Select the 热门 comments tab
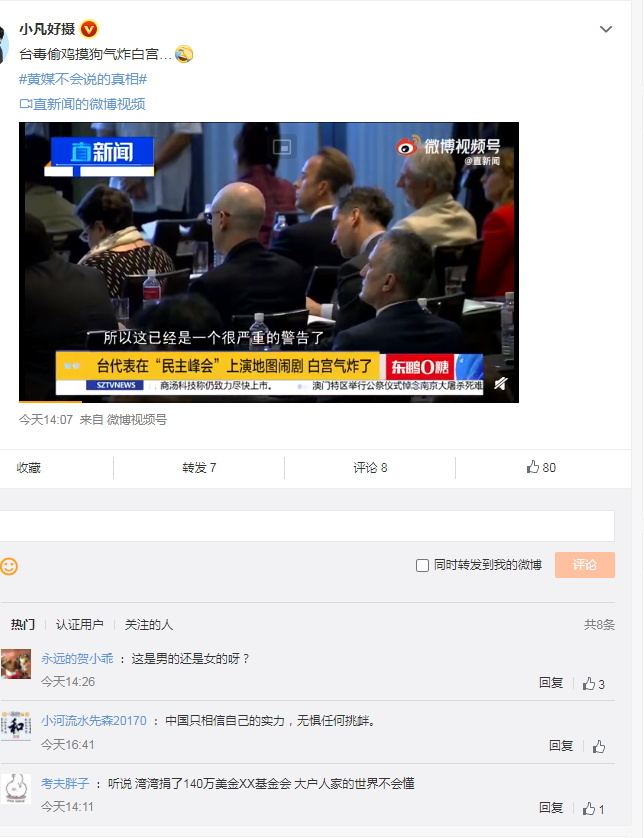This screenshot has width=644, height=838. [x=23, y=624]
